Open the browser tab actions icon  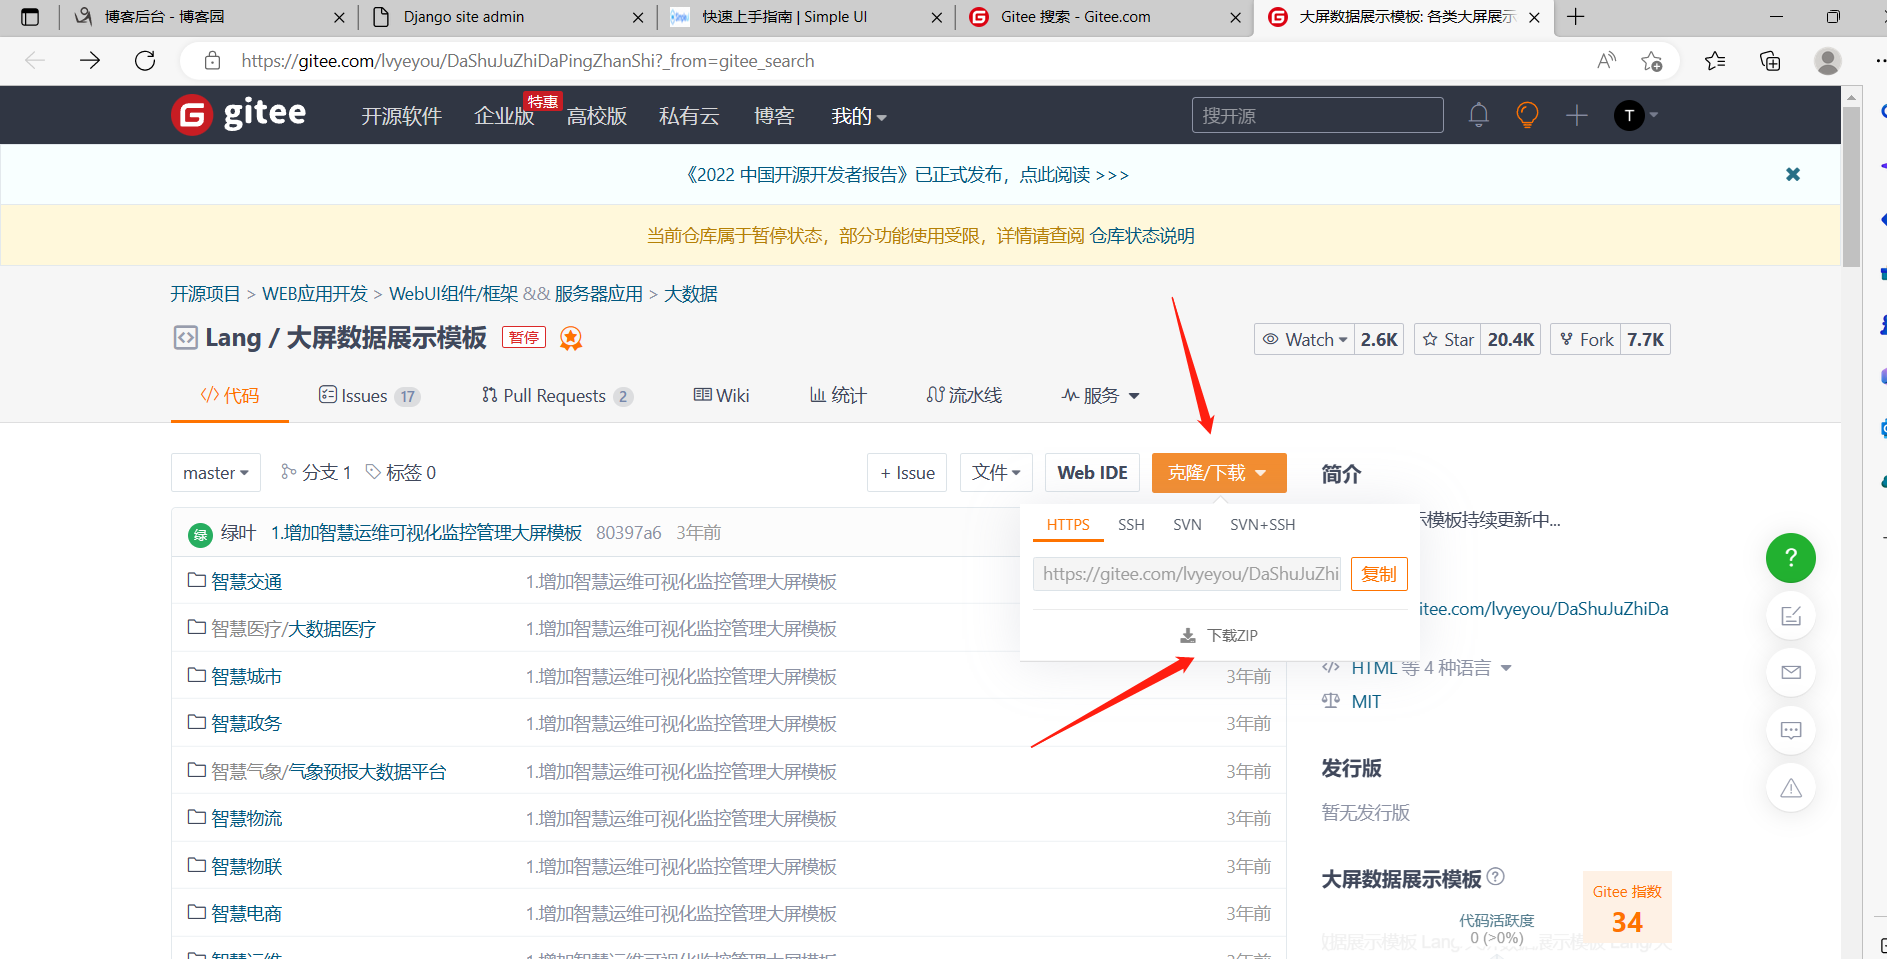click(30, 17)
